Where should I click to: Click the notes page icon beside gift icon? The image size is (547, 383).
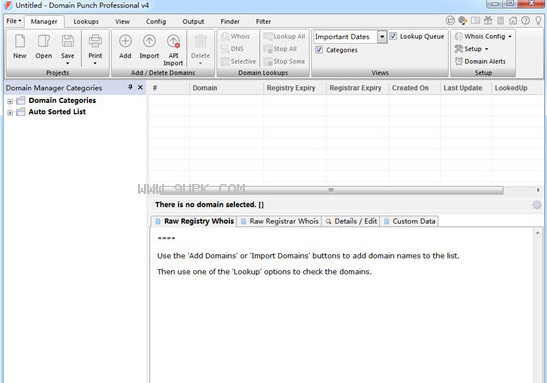pyautogui.click(x=500, y=21)
